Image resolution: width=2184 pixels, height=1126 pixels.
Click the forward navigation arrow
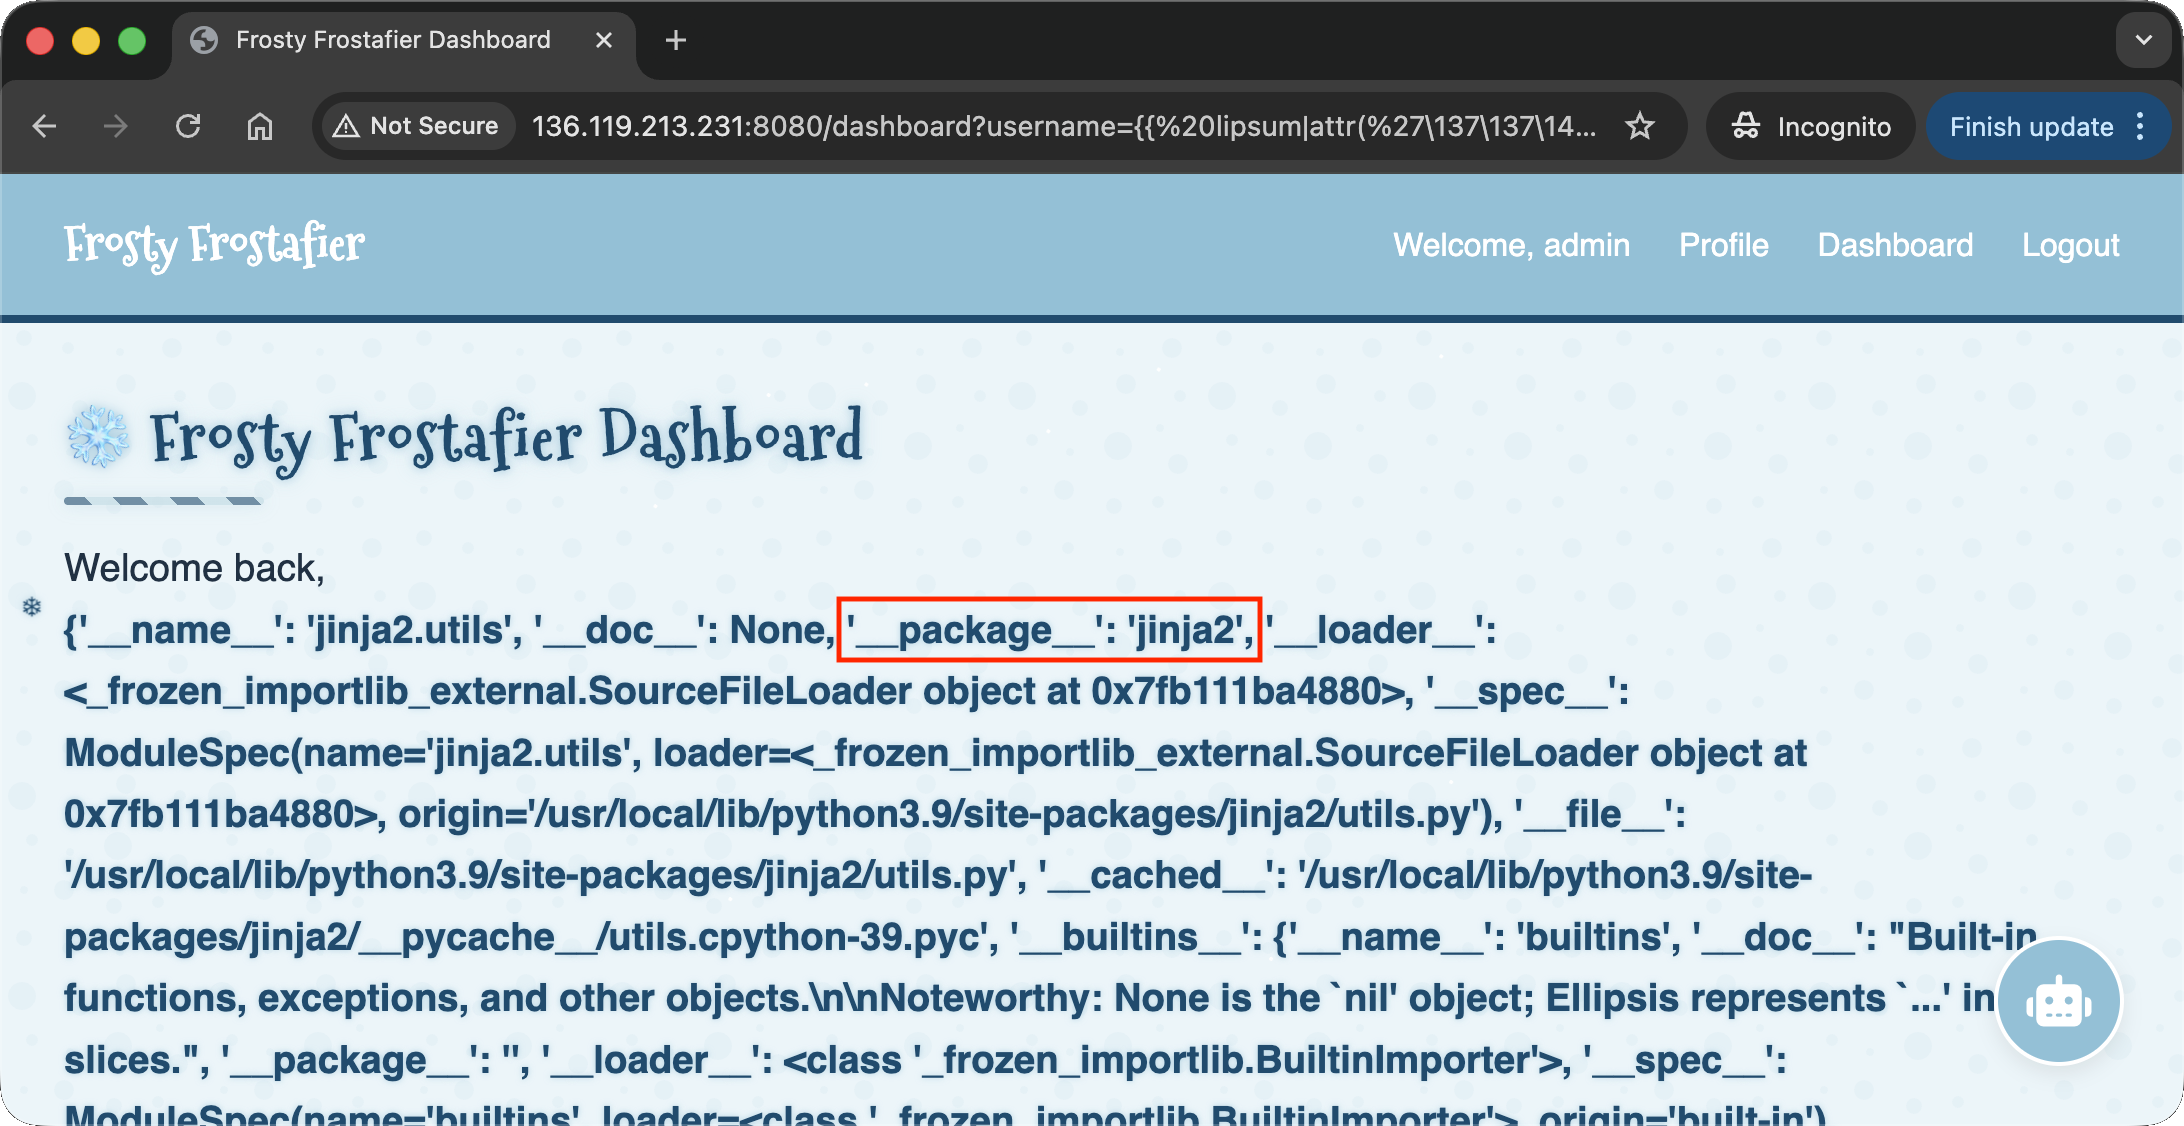coord(116,126)
